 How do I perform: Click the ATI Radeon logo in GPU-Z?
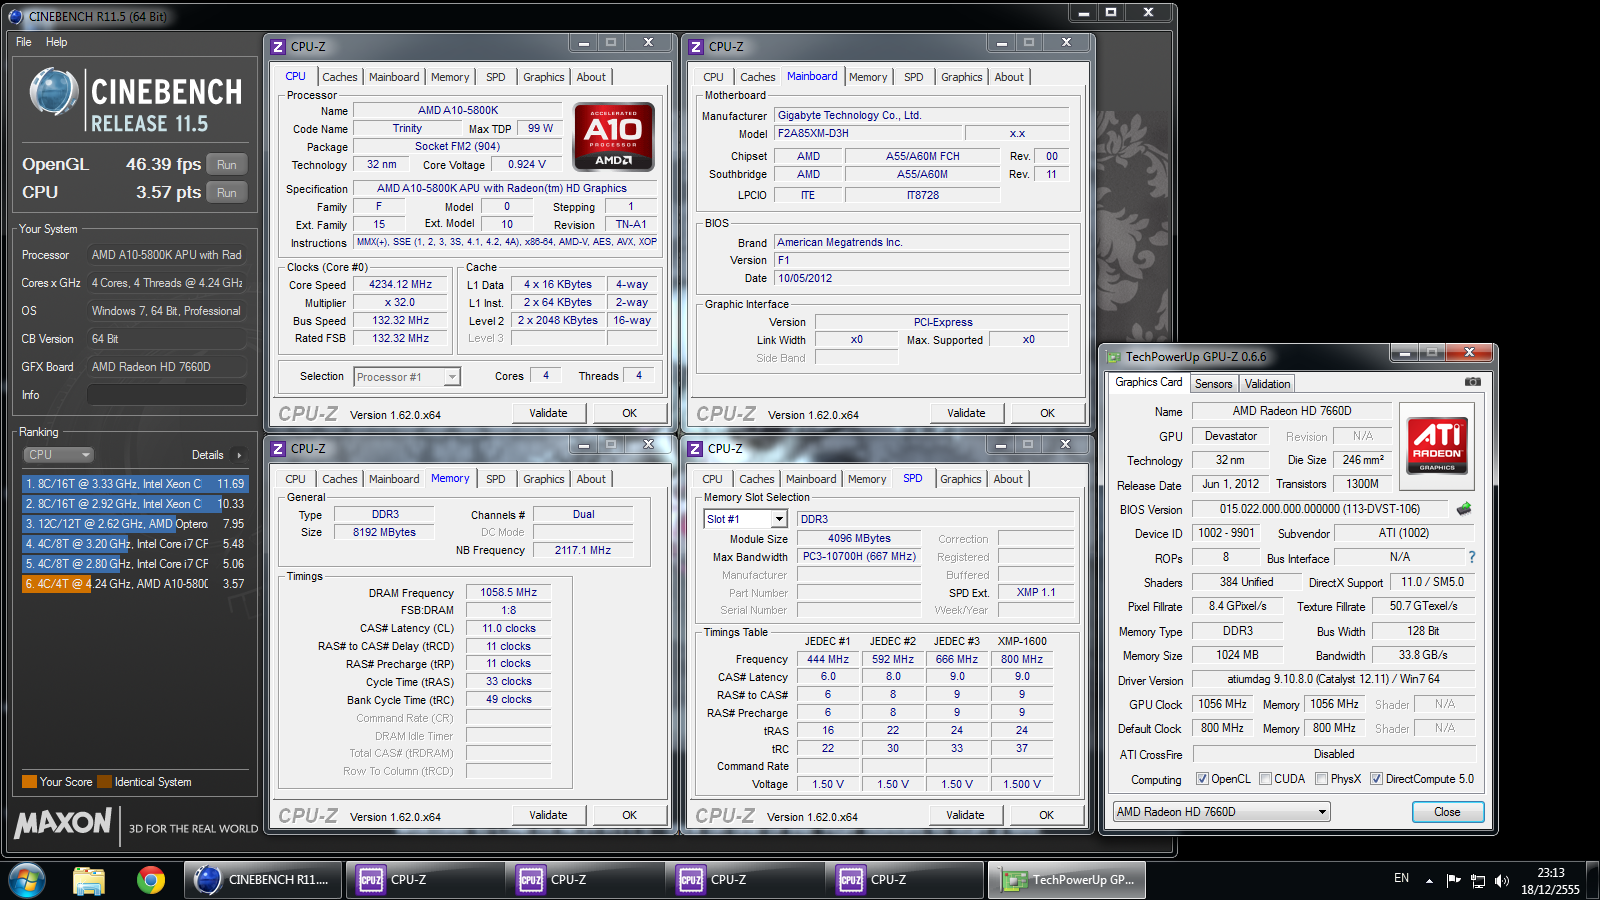pyautogui.click(x=1437, y=445)
